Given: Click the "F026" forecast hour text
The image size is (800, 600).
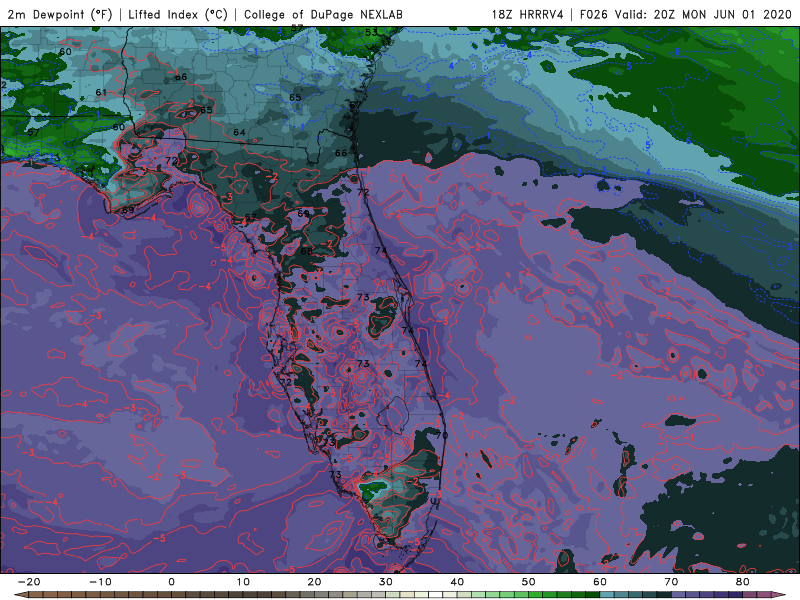Looking at the screenshot, I should [x=593, y=14].
